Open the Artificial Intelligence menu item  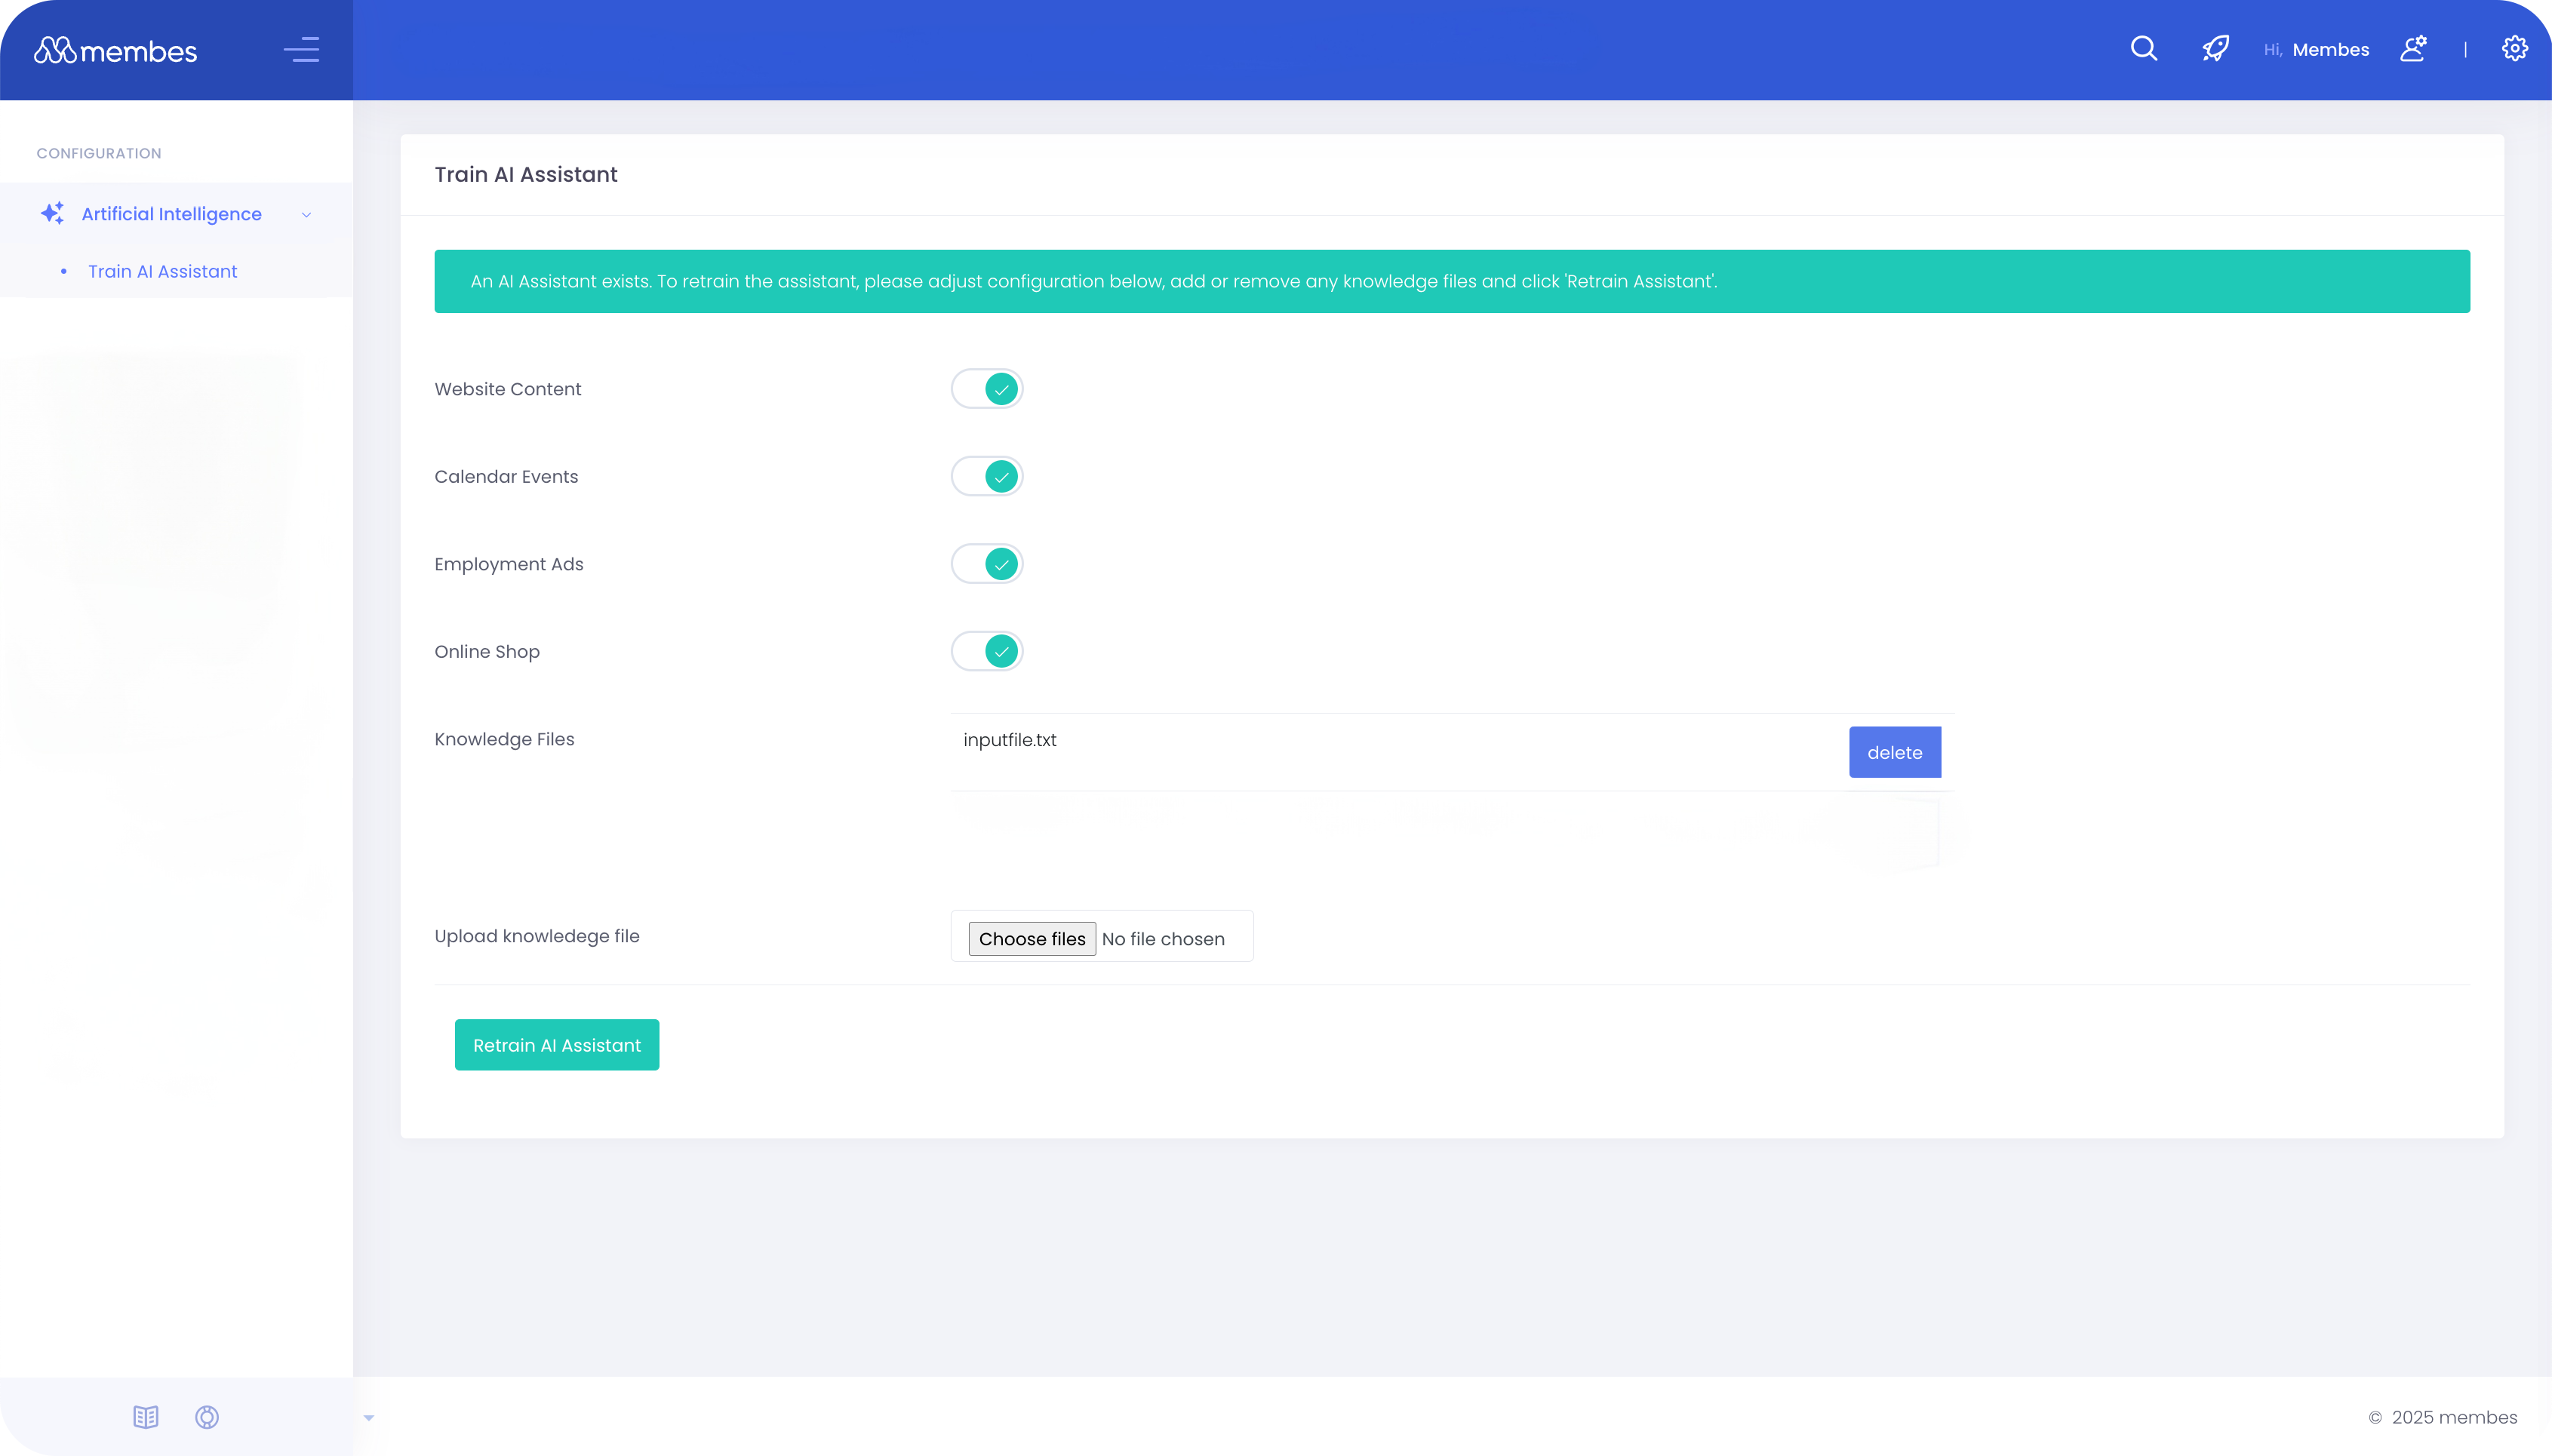170,213
